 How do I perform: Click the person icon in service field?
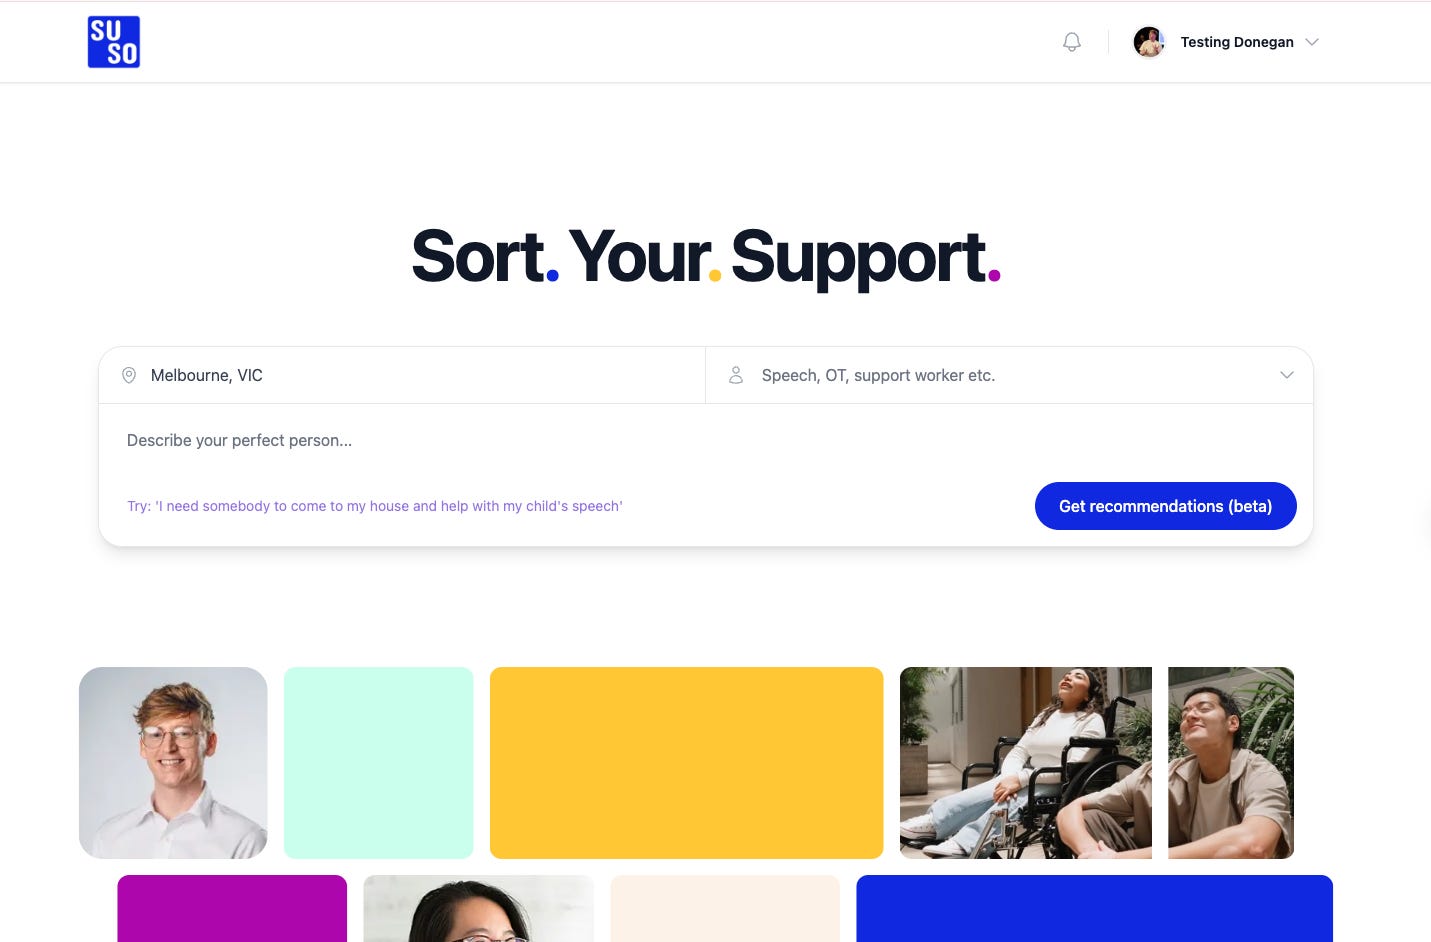coord(736,375)
